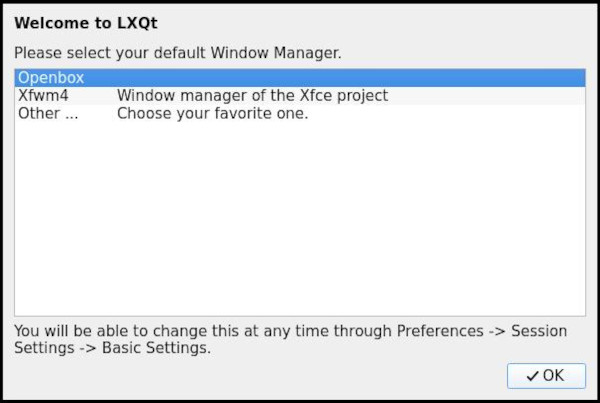600x403 pixels.
Task: Click the checkmark icon on OK button
Action: click(532, 375)
